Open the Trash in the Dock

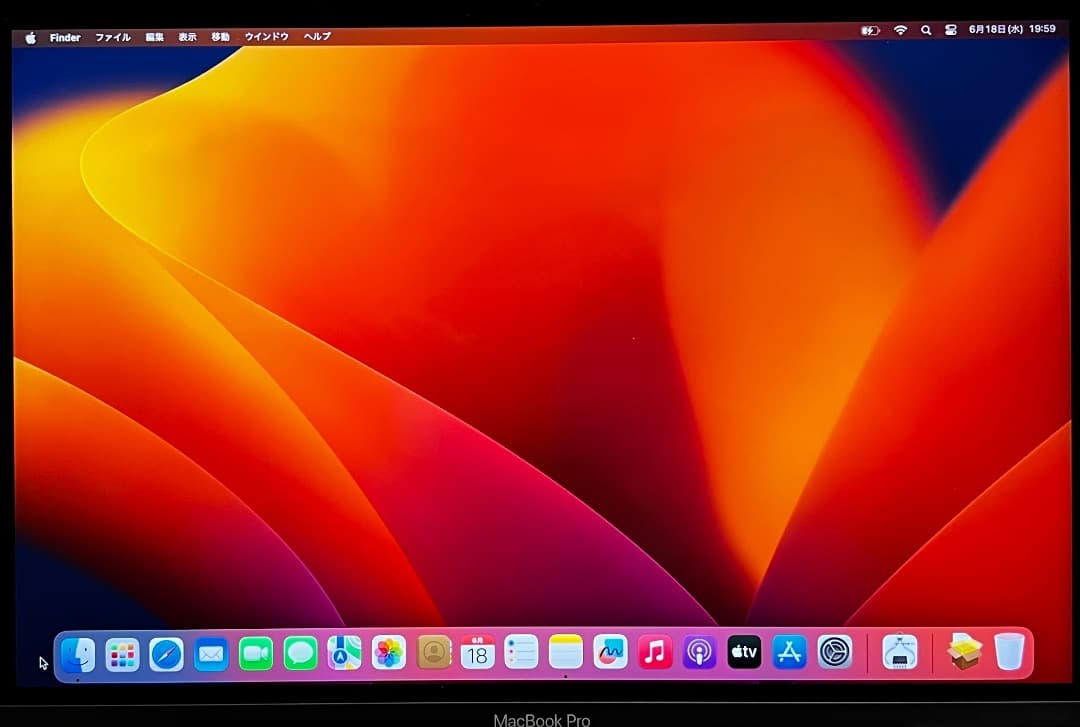(x=1010, y=652)
